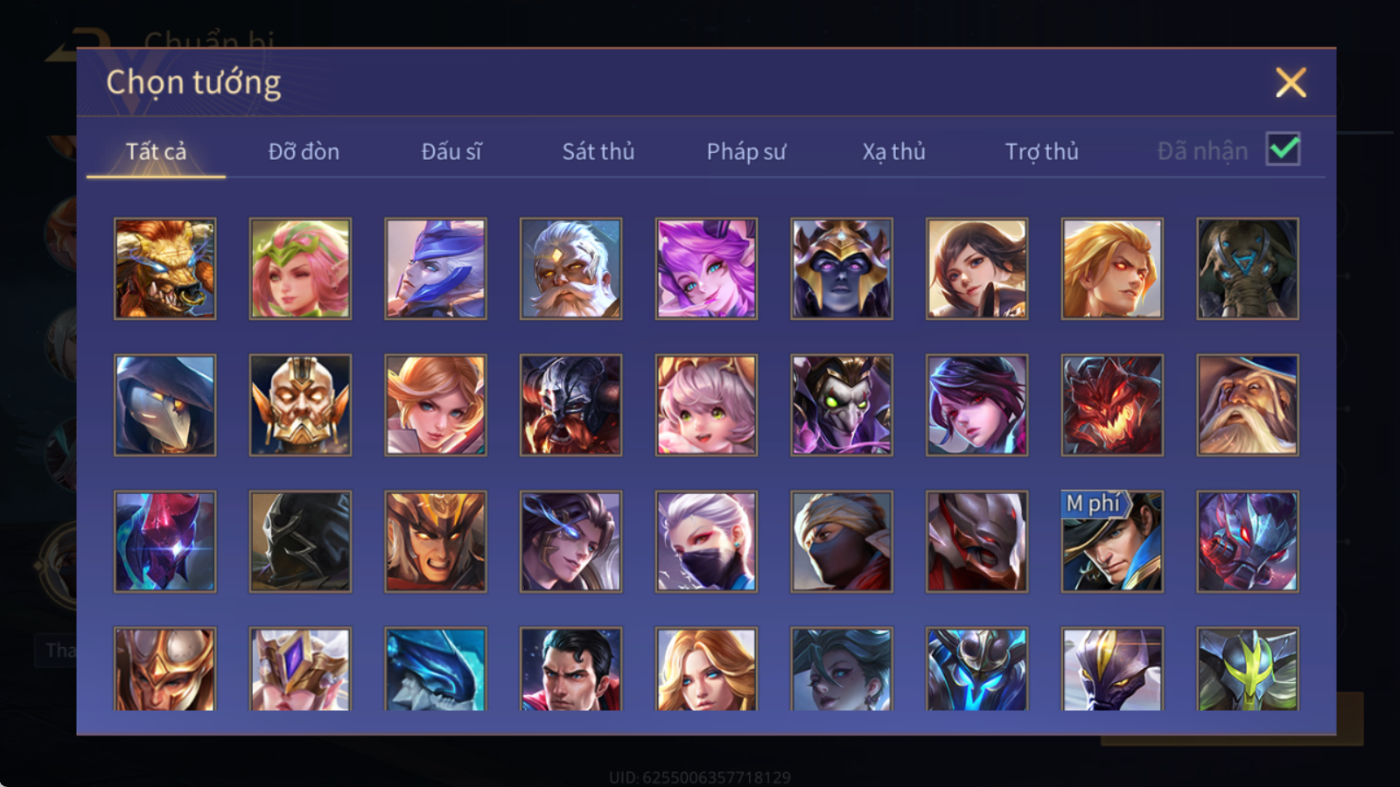Close the Chọn tướng dialog
This screenshot has width=1400, height=787.
pyautogui.click(x=1291, y=82)
